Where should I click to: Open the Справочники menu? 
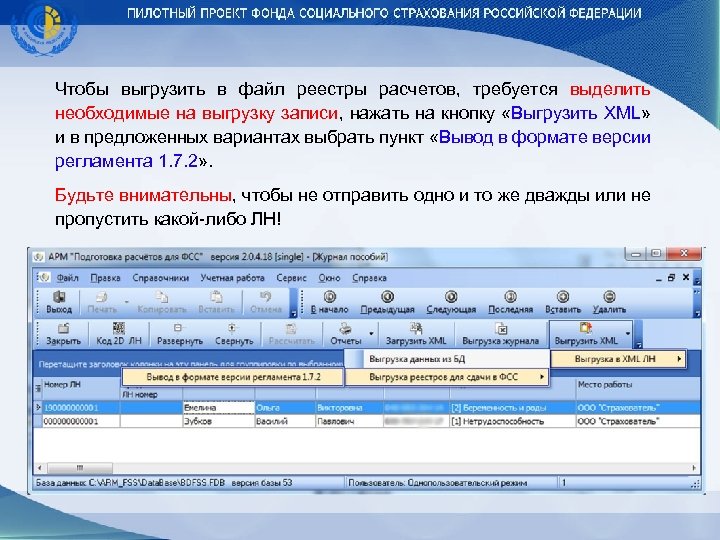pyautogui.click(x=161, y=278)
